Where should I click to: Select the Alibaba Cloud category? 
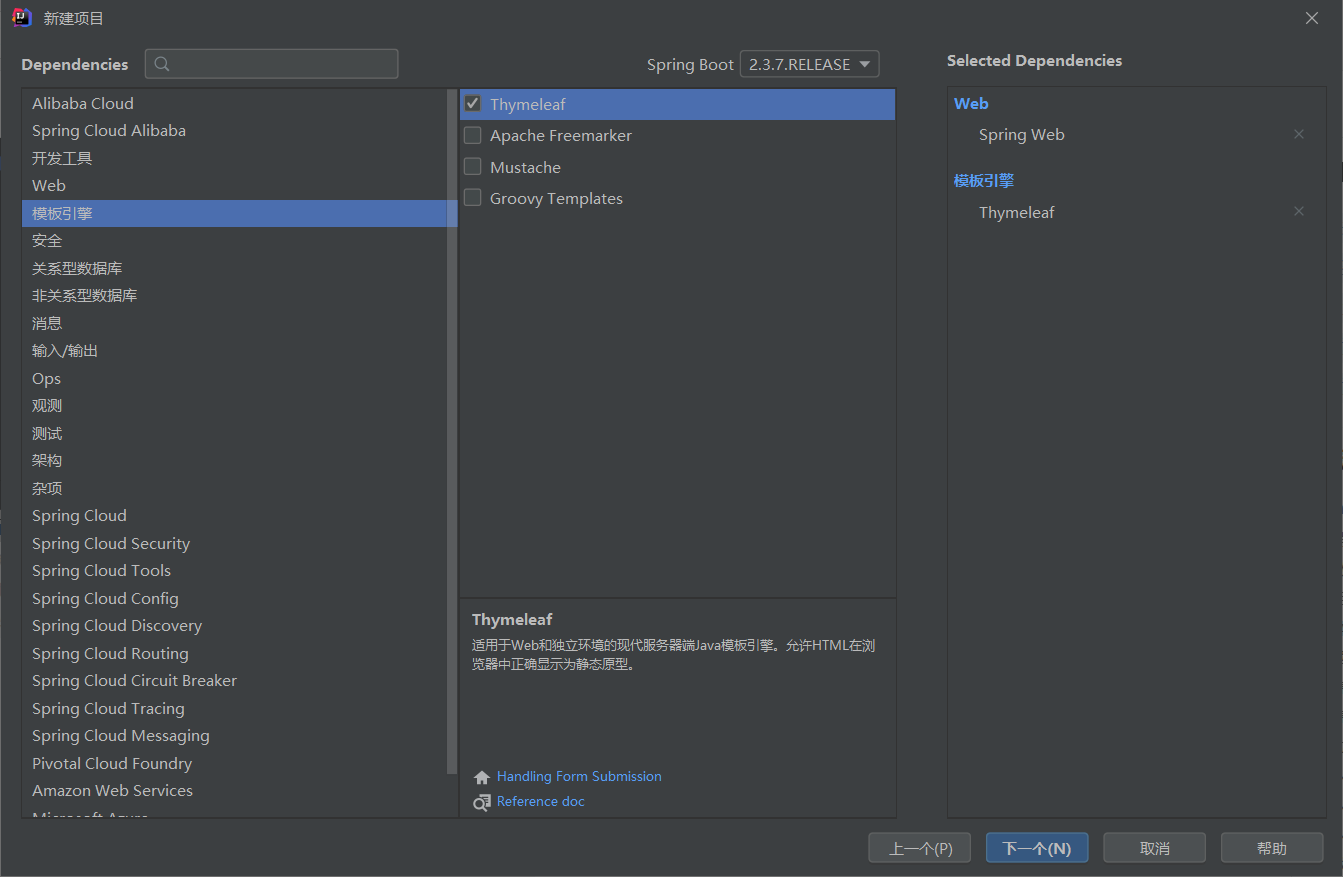(x=234, y=103)
